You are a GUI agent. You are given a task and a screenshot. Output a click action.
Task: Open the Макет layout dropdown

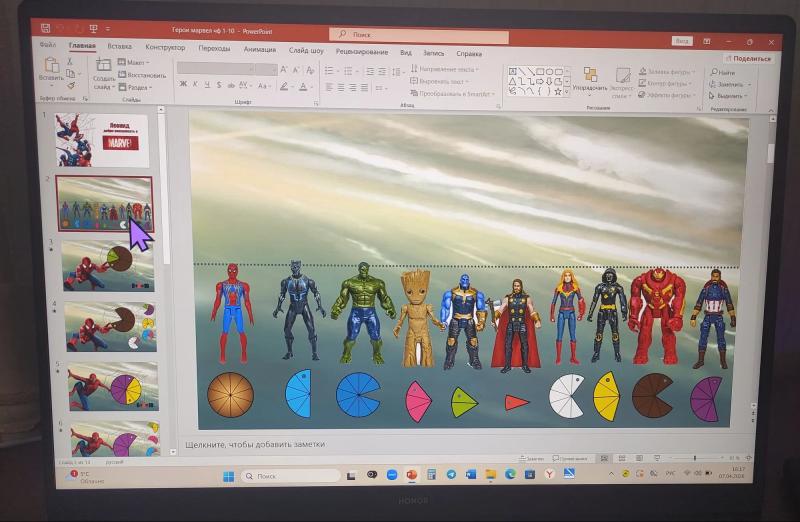[x=134, y=62]
